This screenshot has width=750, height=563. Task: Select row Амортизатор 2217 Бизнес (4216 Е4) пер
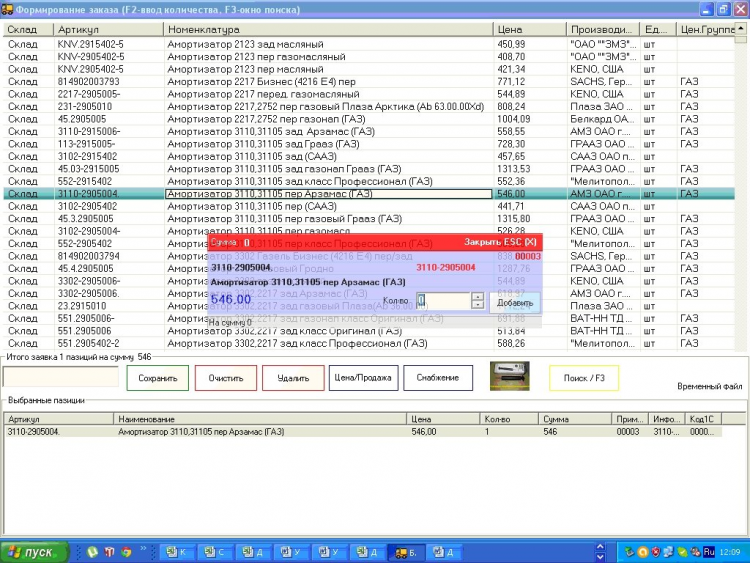point(369,81)
